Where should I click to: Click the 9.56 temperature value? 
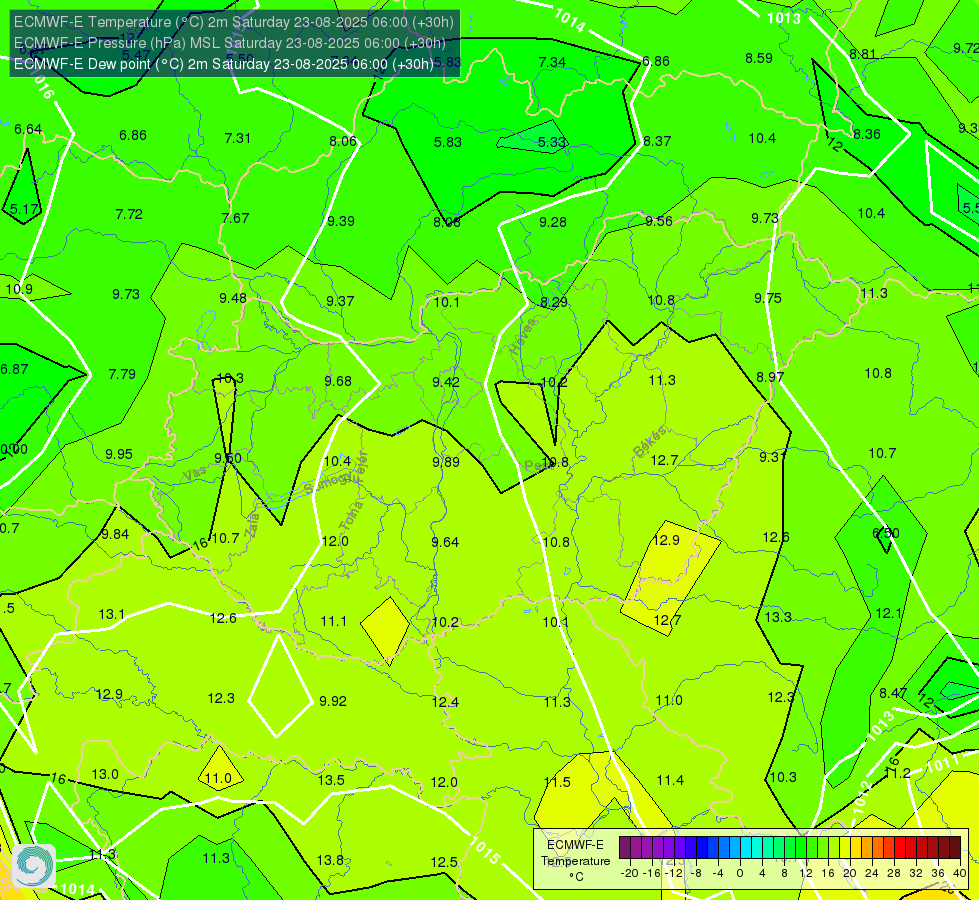click(659, 221)
